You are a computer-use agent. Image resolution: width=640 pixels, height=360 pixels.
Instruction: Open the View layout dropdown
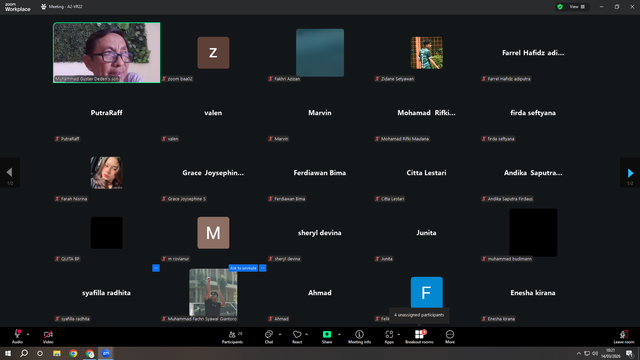pos(577,7)
